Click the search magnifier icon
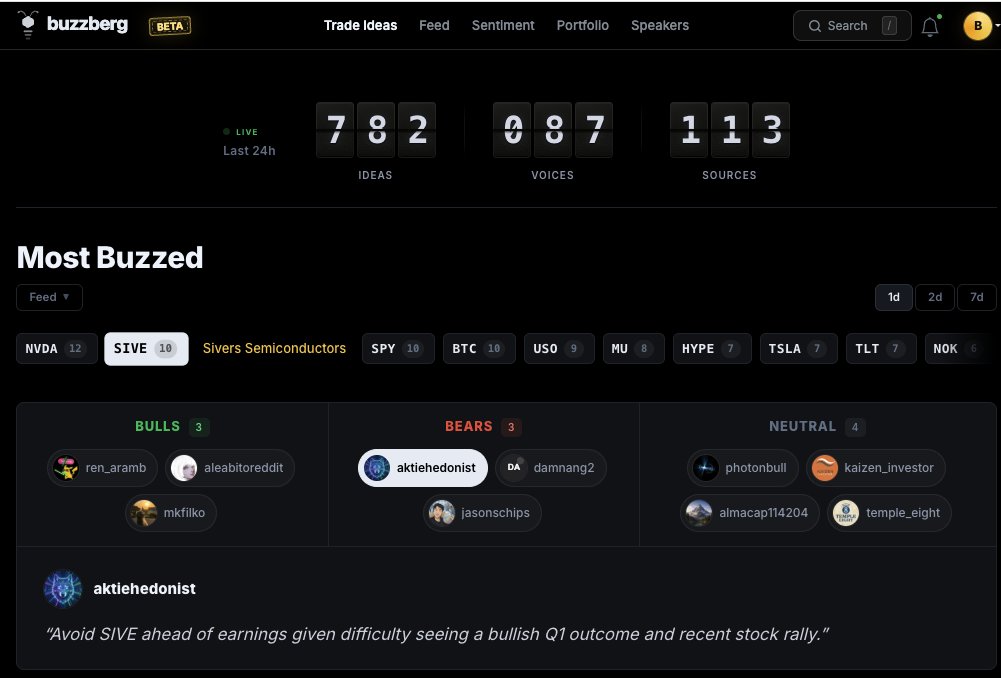This screenshot has width=1001, height=678. point(815,26)
